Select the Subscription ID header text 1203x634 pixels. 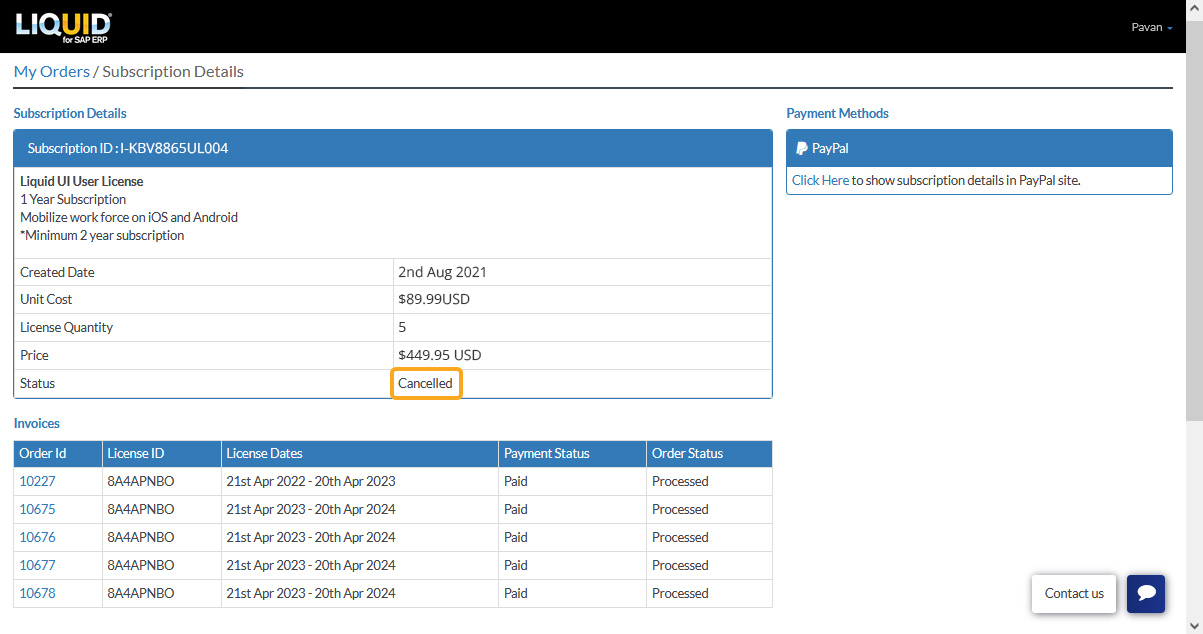coord(128,148)
